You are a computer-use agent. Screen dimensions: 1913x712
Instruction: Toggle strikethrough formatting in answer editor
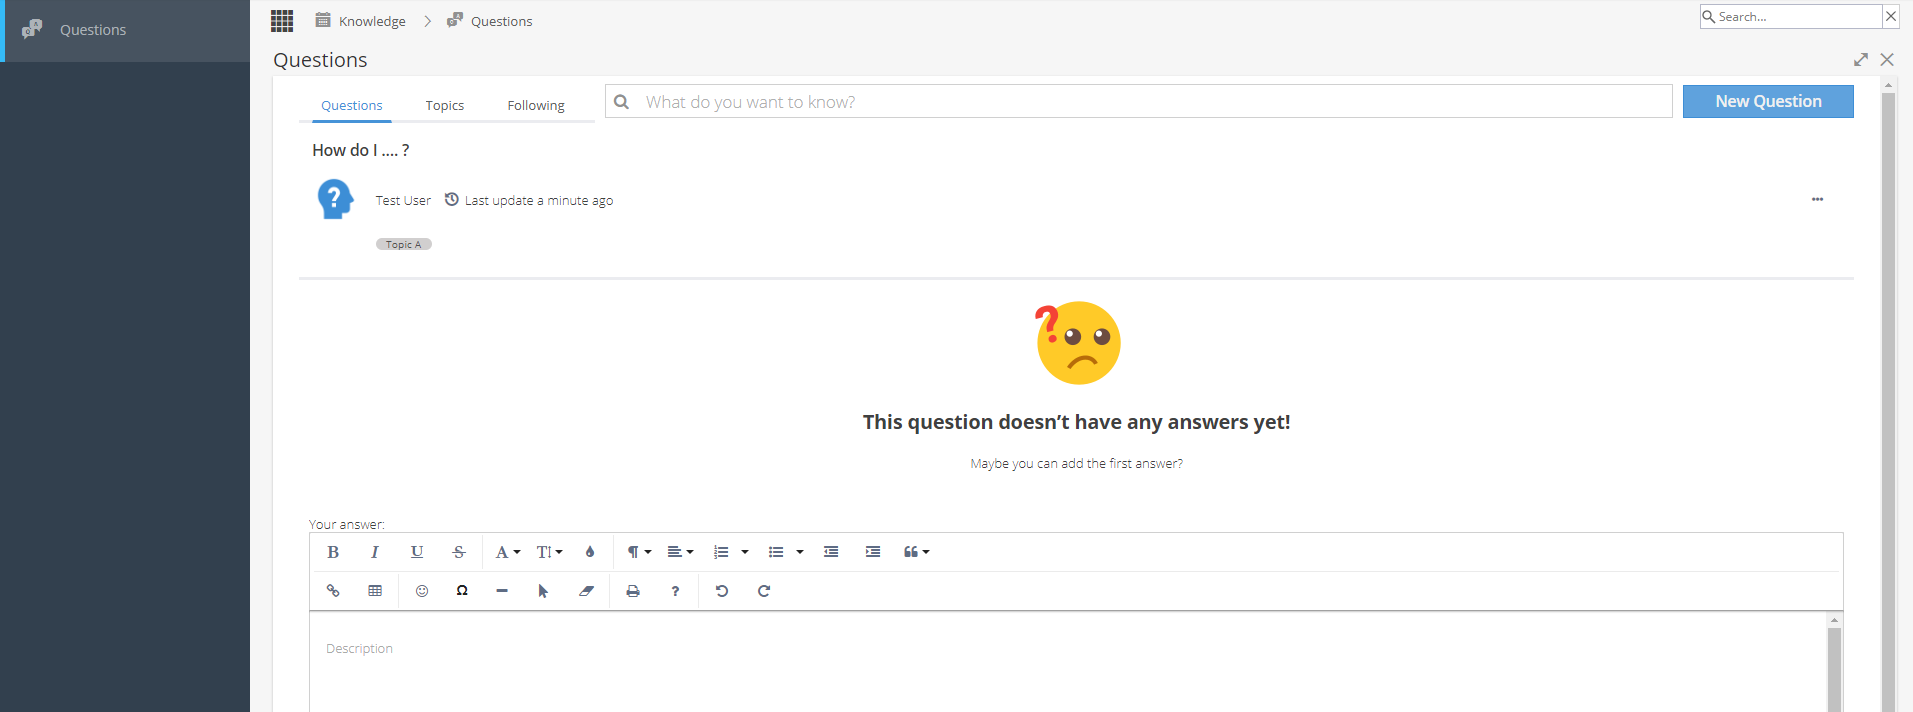[x=459, y=552]
